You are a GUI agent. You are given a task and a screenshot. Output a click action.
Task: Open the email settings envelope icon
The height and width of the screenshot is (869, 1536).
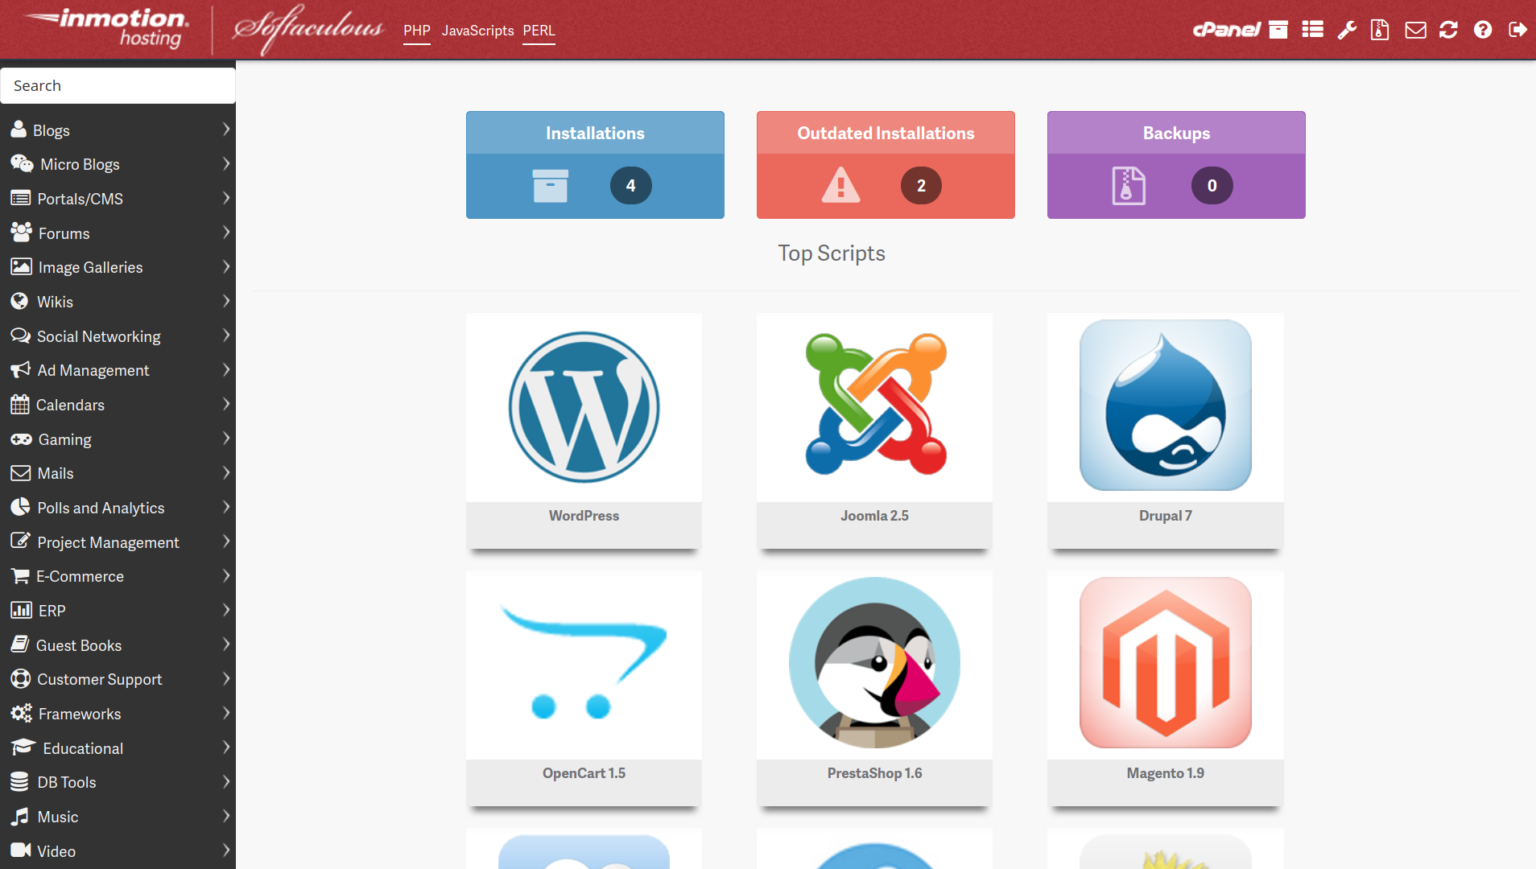point(1415,29)
